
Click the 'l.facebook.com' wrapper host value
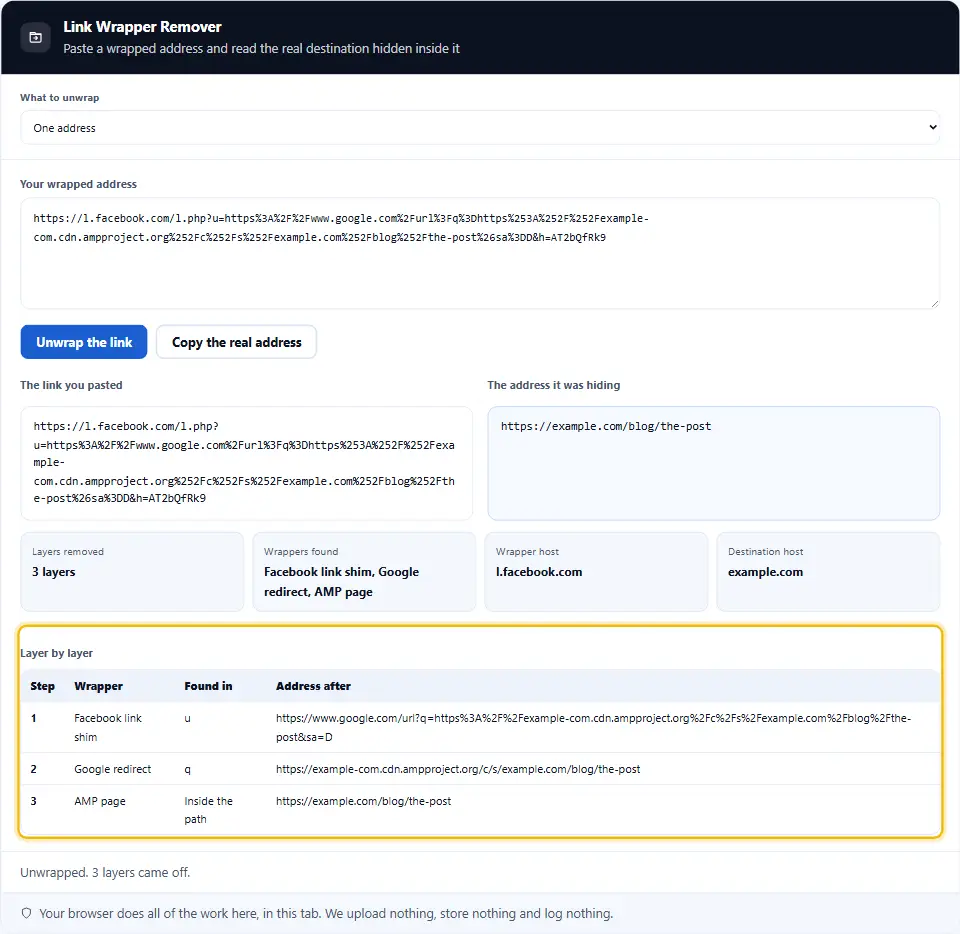coord(539,572)
